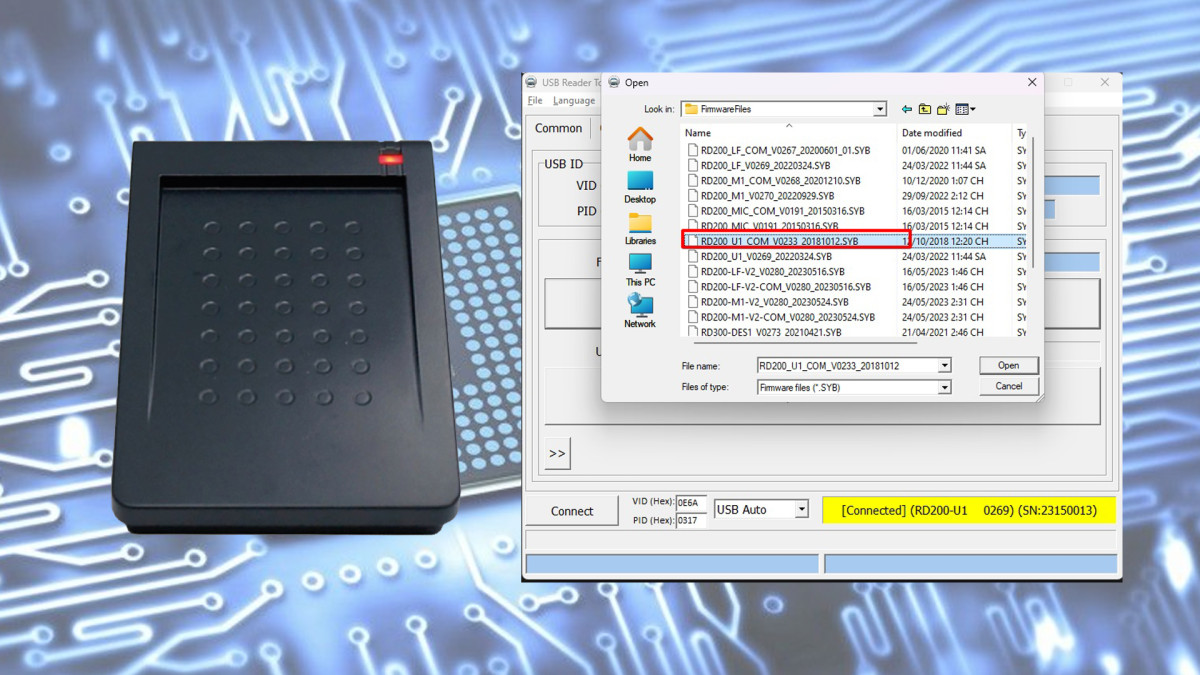Screen dimensions: 1200x675
Task: Expand the USB Auto connection dropdown
Action: [x=801, y=510]
